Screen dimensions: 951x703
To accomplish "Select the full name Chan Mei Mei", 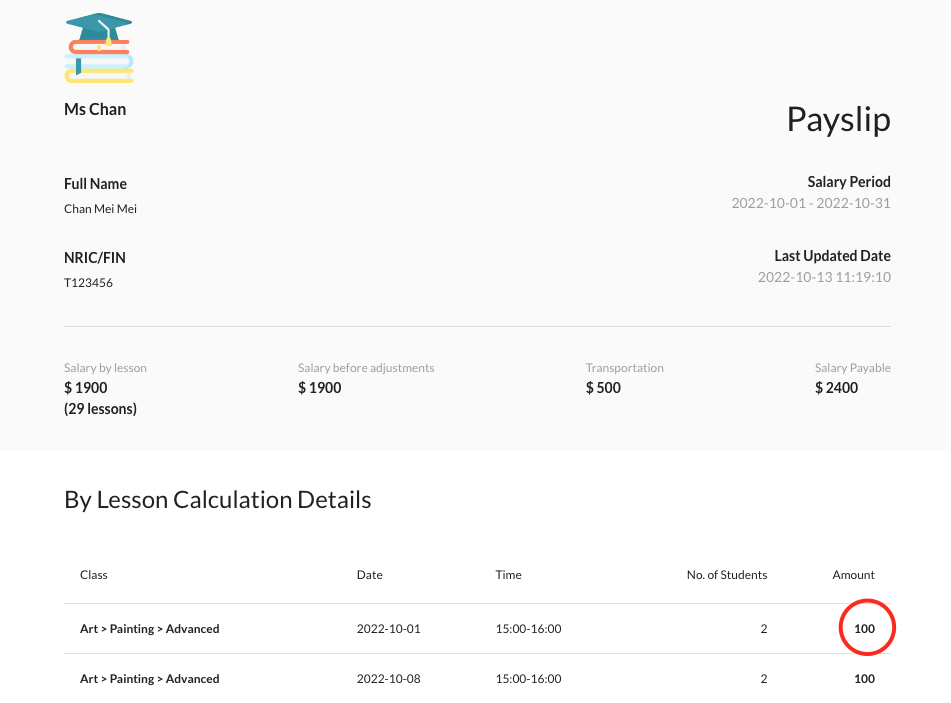I will pyautogui.click(x=100, y=209).
